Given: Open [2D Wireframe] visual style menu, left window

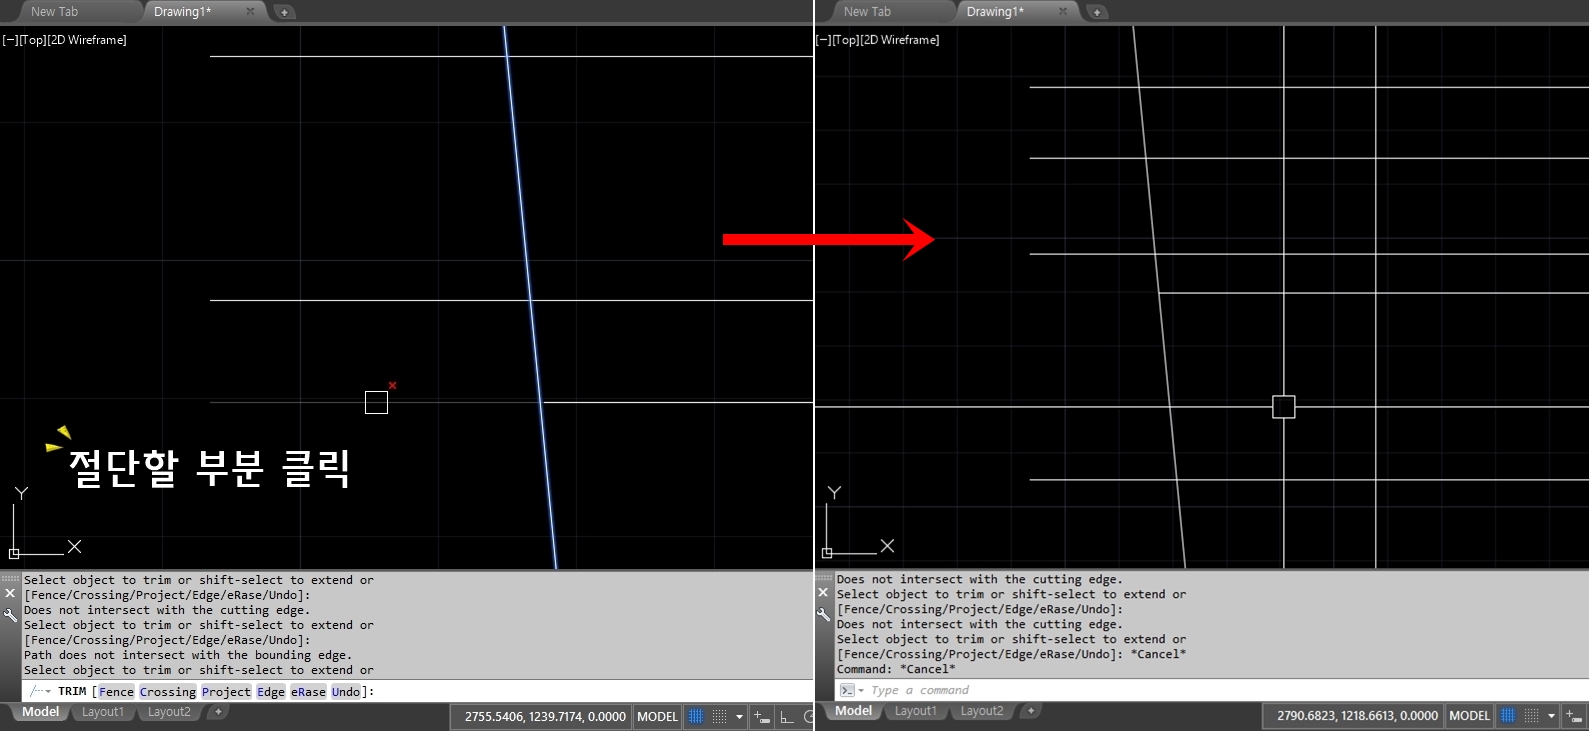Looking at the screenshot, I should (x=87, y=40).
